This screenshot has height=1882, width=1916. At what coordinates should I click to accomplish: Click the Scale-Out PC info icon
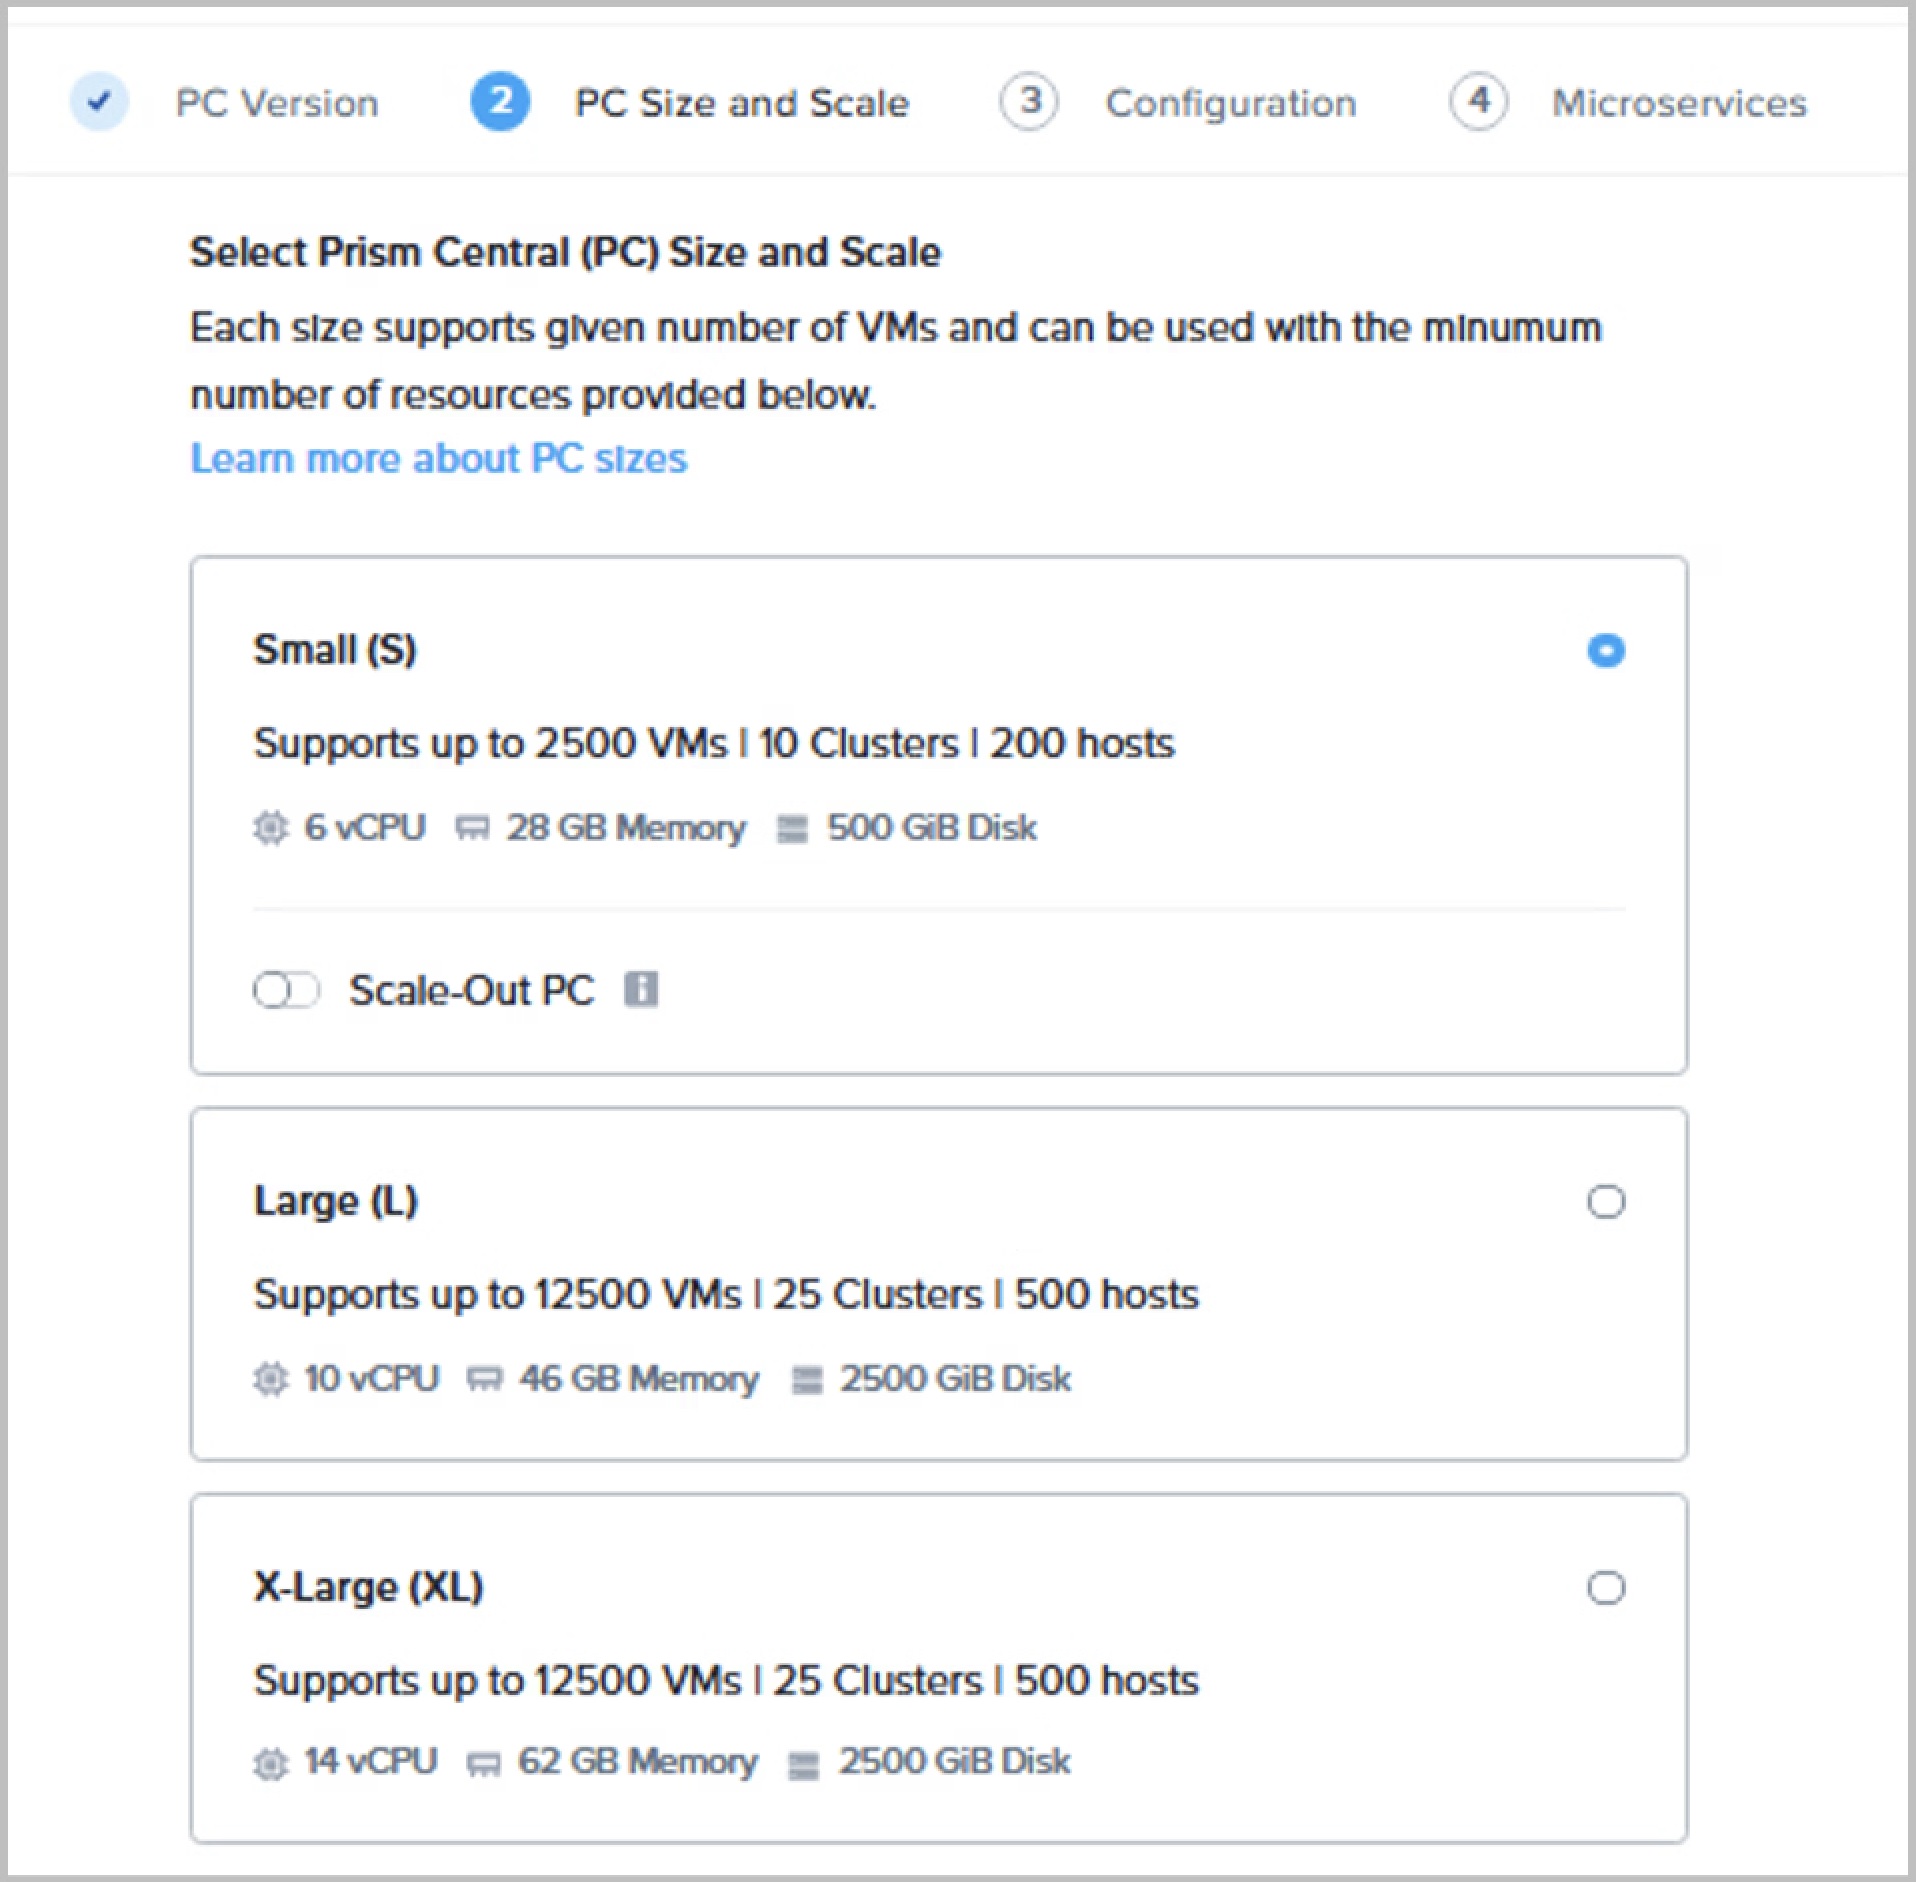641,989
